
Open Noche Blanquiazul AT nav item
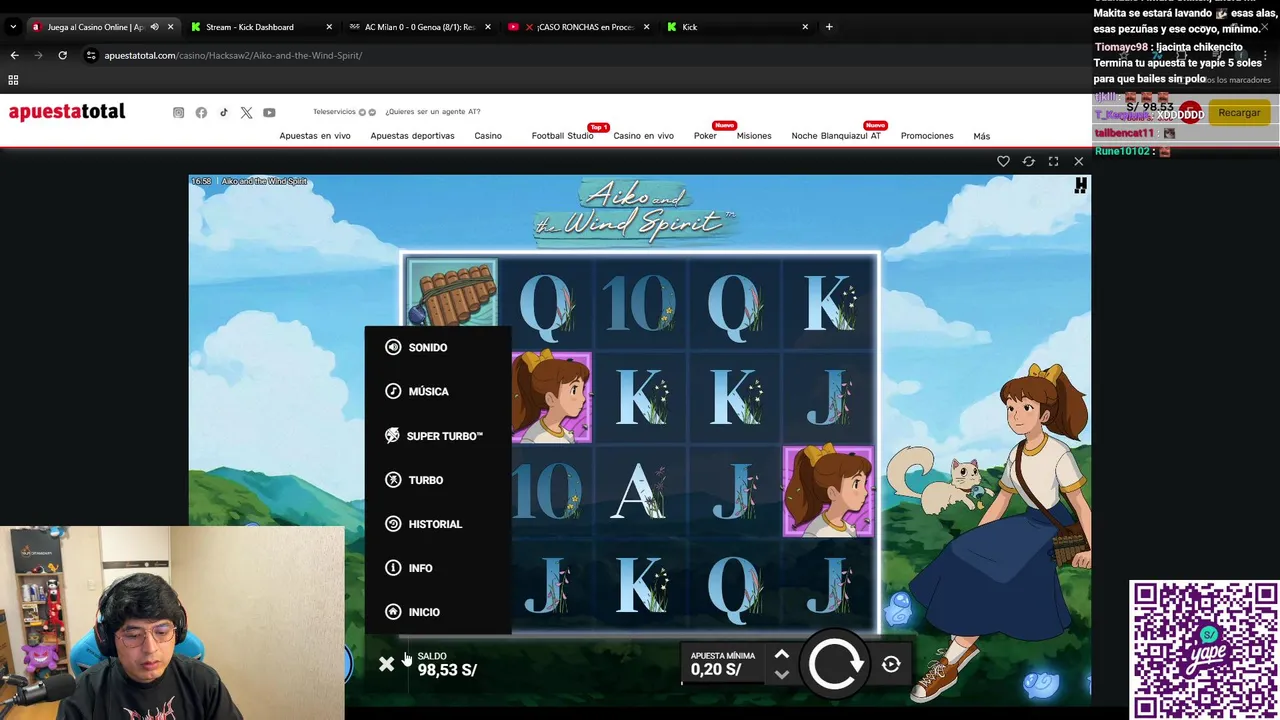pyautogui.click(x=836, y=136)
